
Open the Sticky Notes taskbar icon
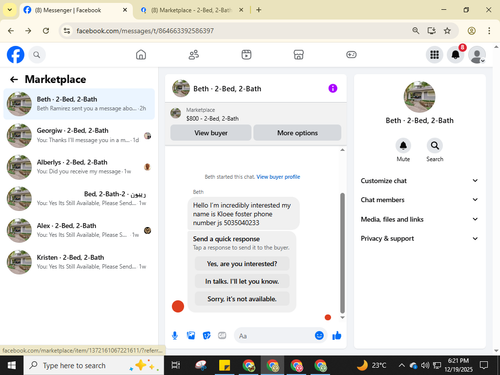click(x=224, y=366)
